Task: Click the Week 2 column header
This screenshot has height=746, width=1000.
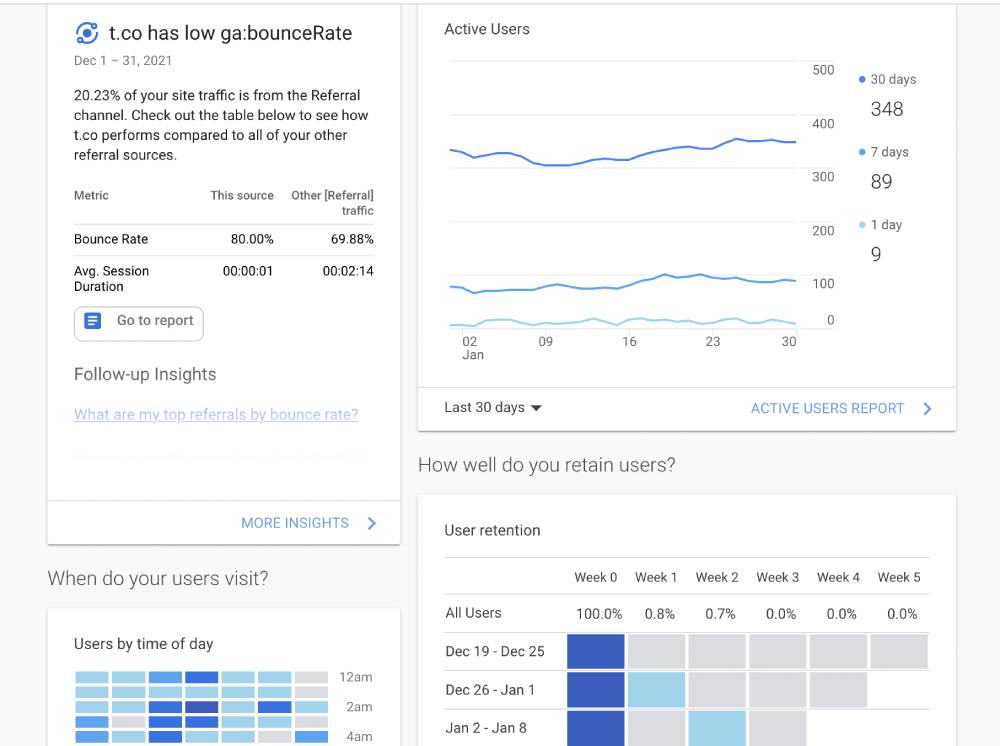Action: [x=717, y=577]
